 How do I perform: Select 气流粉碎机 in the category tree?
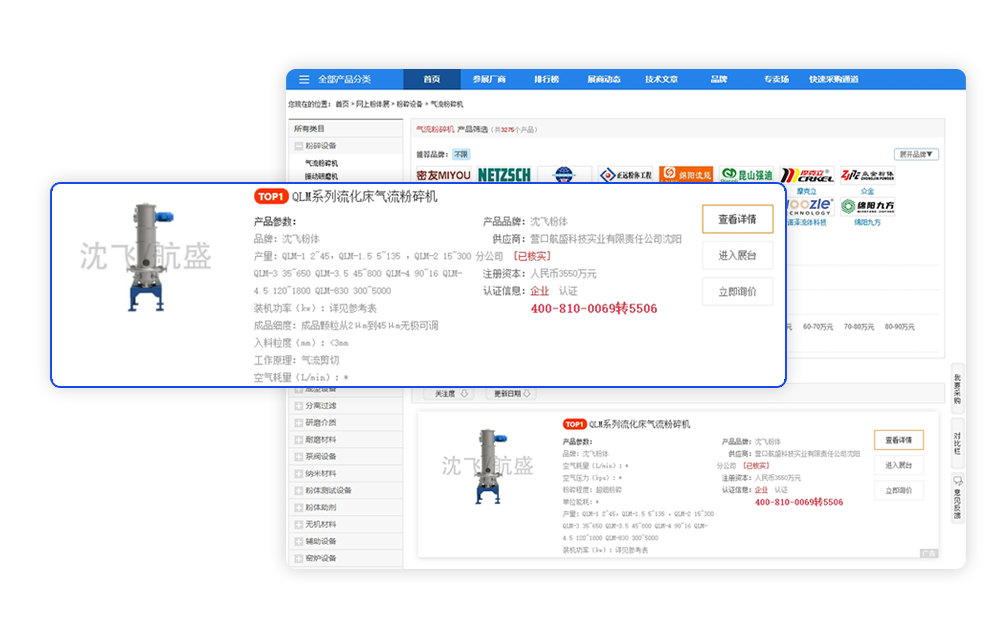321,163
